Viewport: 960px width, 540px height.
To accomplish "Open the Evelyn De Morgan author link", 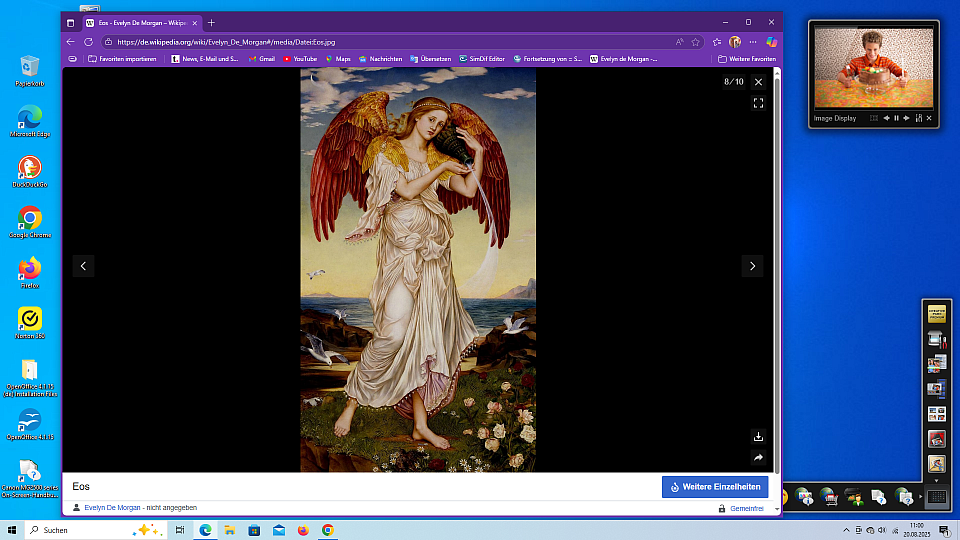I will pos(112,508).
